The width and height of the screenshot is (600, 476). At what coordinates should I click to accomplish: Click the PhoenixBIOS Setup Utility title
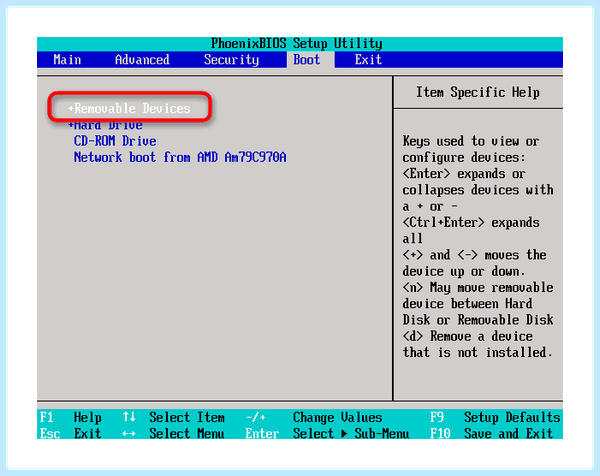coord(297,43)
